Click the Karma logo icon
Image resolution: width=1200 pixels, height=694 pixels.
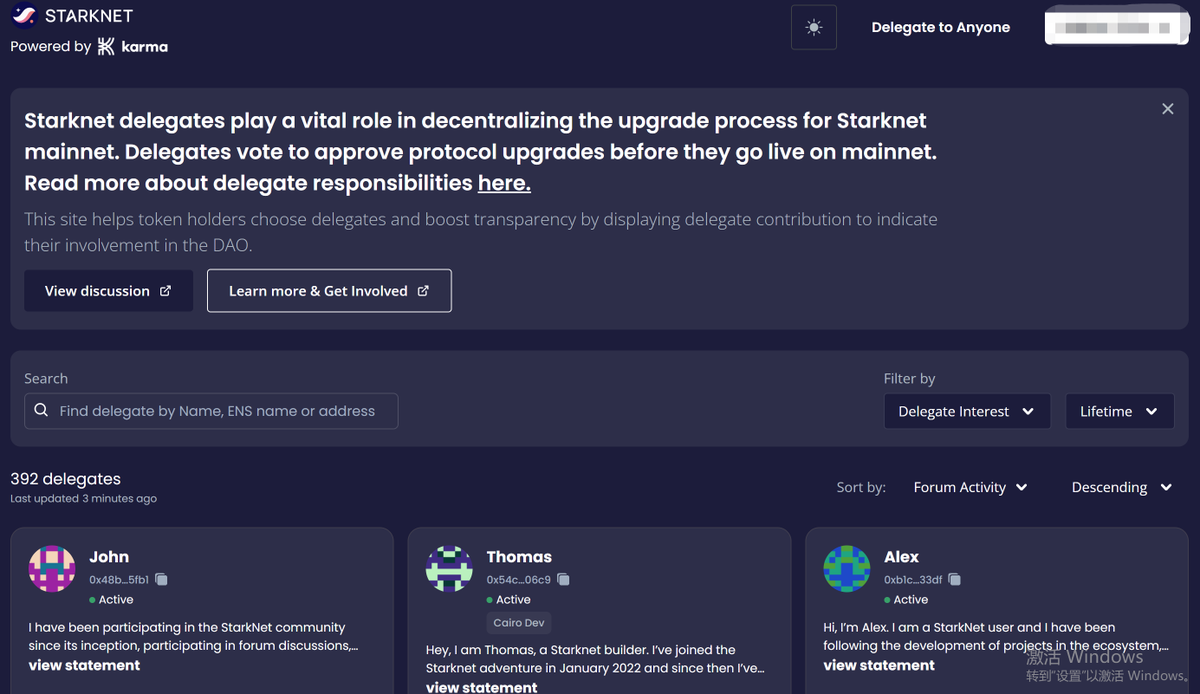pyautogui.click(x=106, y=46)
